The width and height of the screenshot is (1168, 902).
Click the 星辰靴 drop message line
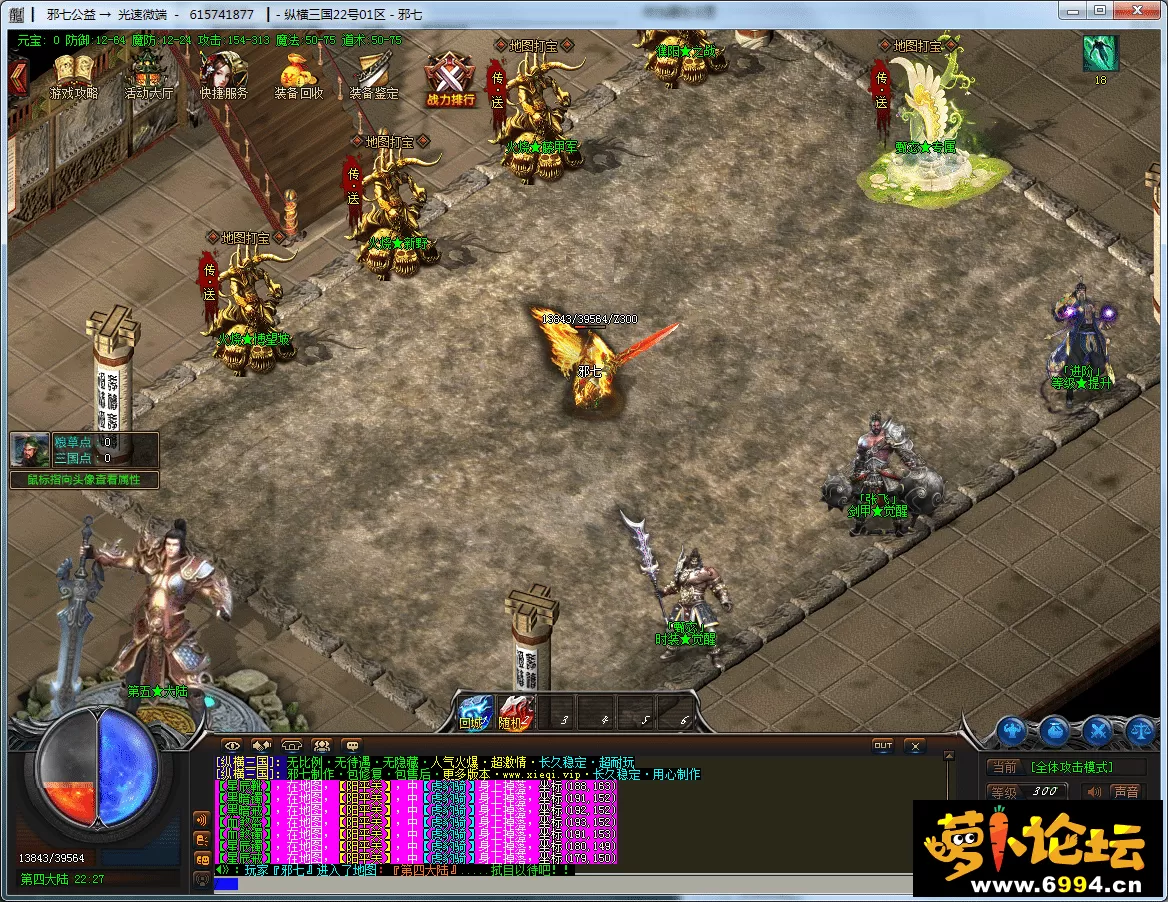[x=416, y=786]
